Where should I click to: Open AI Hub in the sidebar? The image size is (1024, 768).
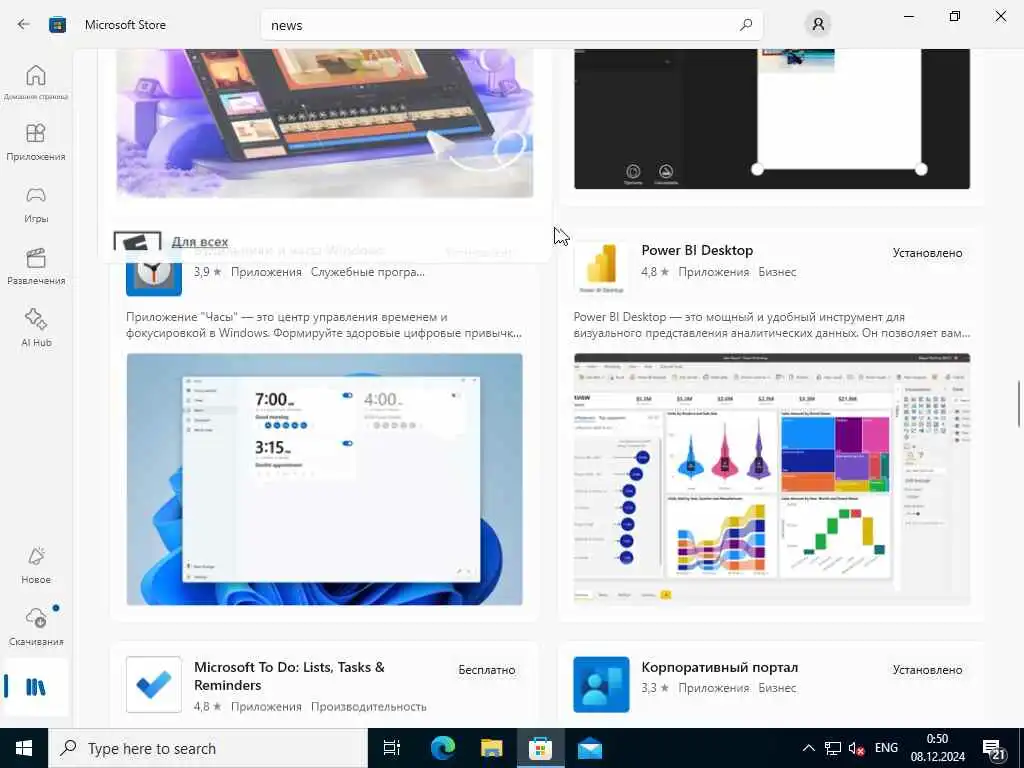coord(36,328)
